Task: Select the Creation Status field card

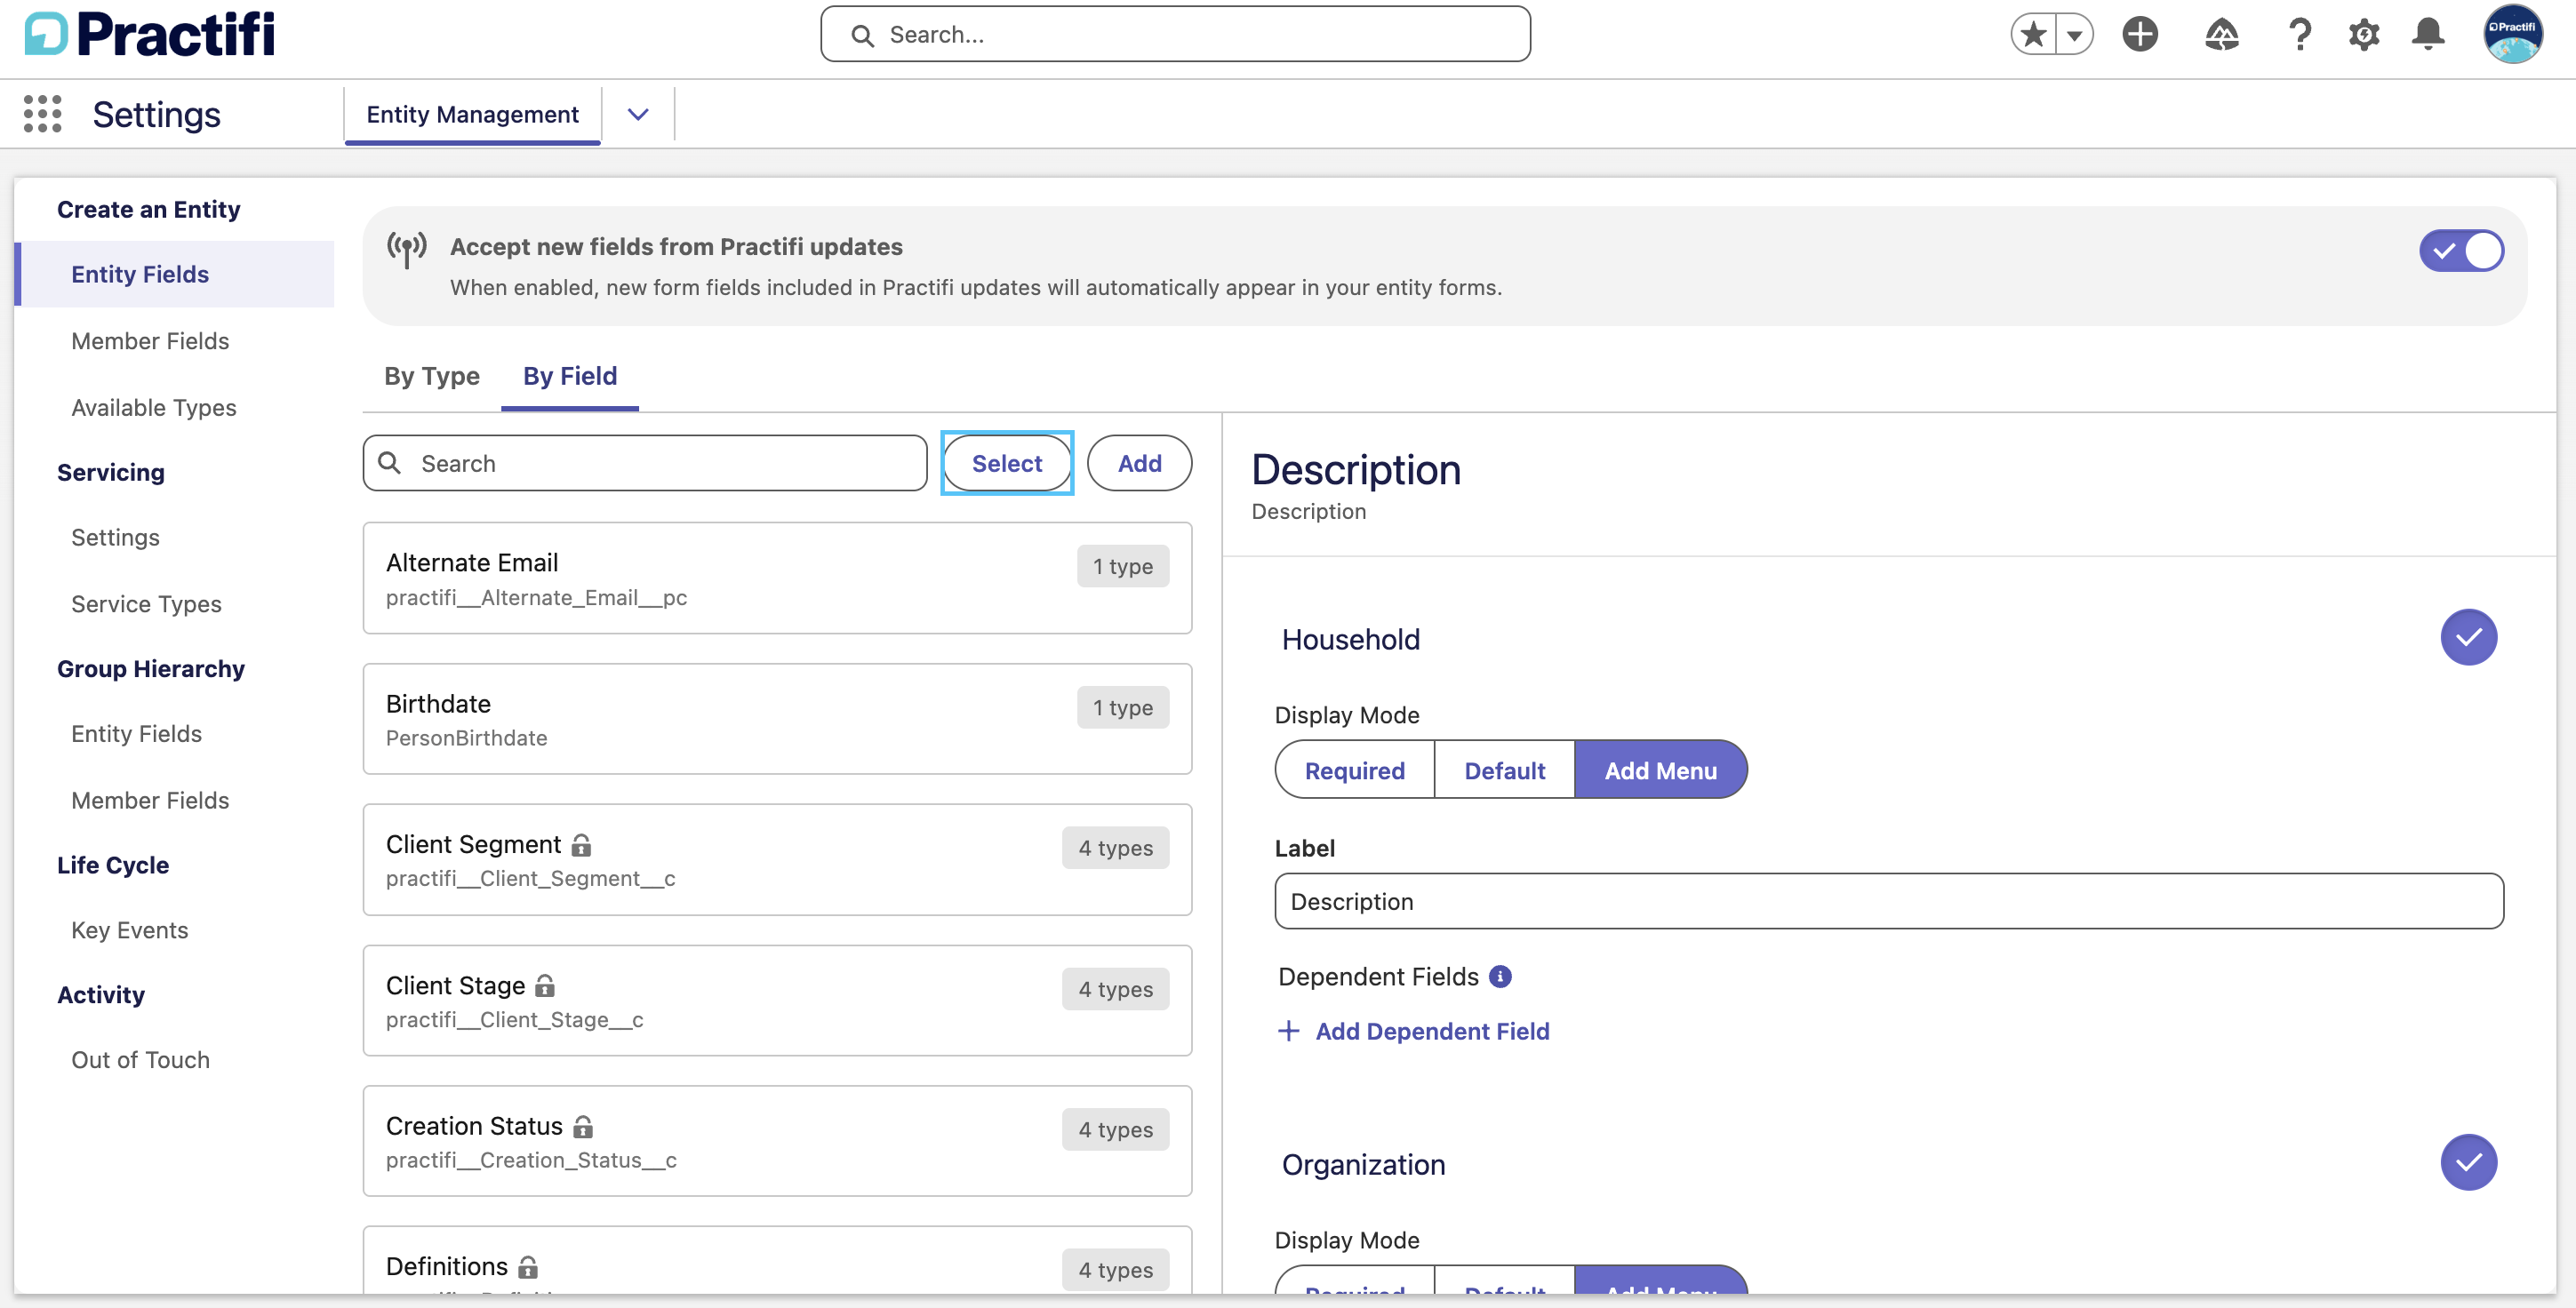Action: point(777,1141)
